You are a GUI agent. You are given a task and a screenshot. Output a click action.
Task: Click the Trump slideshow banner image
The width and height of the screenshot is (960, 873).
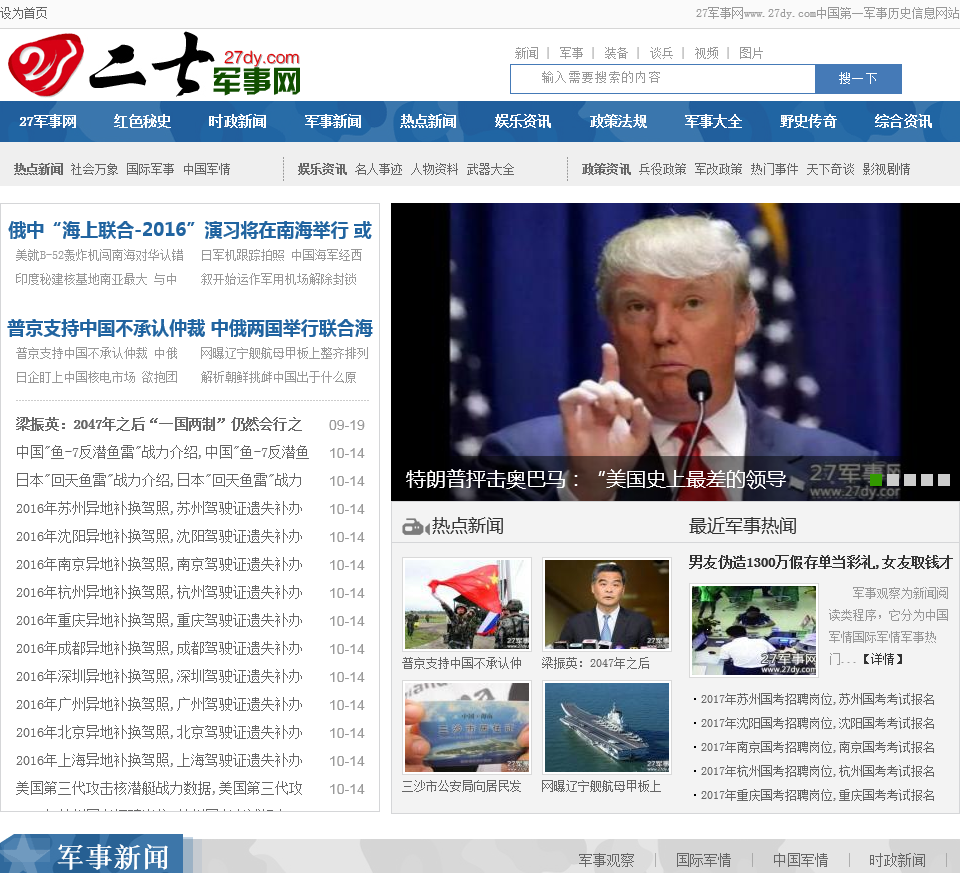(x=675, y=352)
